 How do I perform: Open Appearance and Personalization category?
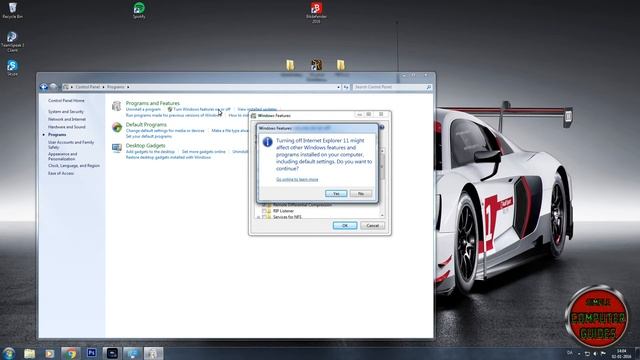pyautogui.click(x=62, y=156)
